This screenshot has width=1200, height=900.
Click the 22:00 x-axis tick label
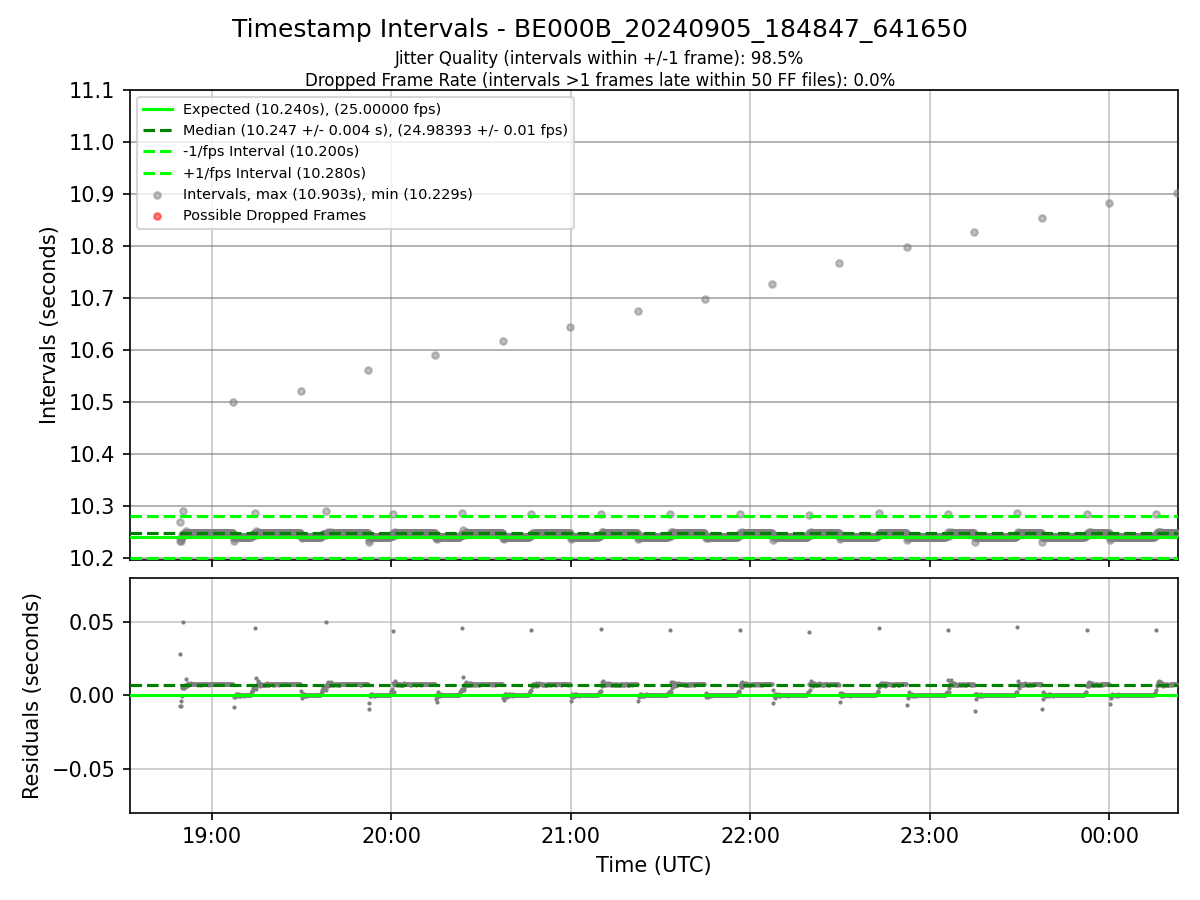tap(750, 836)
